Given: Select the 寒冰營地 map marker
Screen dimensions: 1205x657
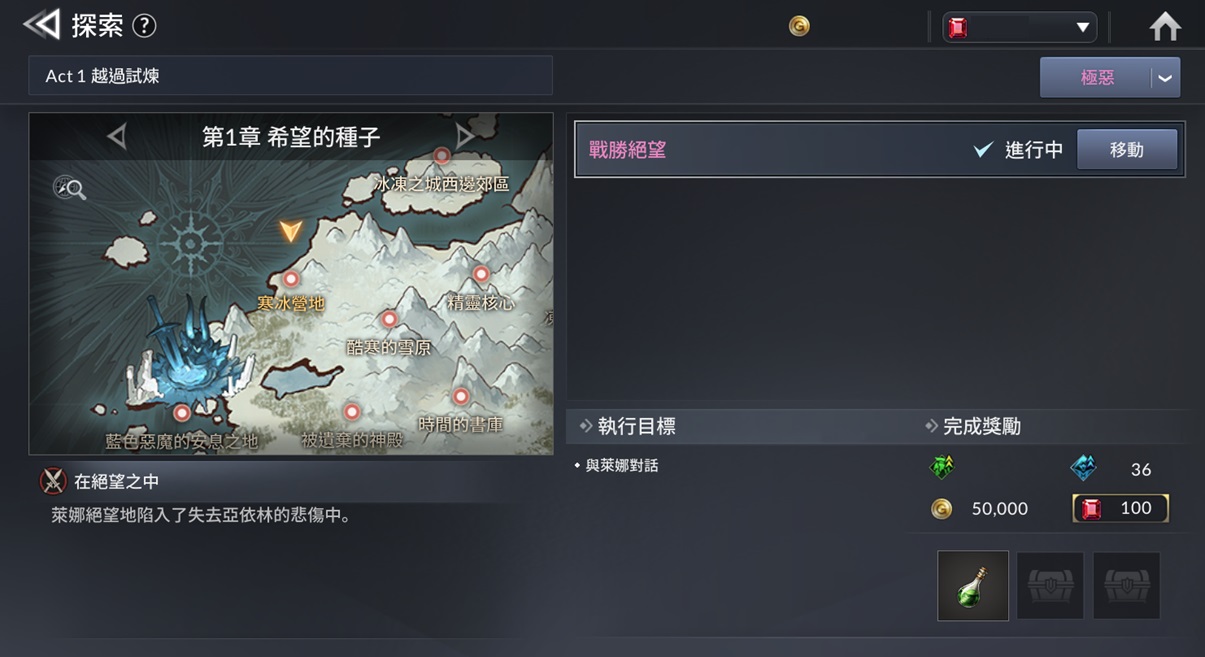Looking at the screenshot, I should [291, 279].
